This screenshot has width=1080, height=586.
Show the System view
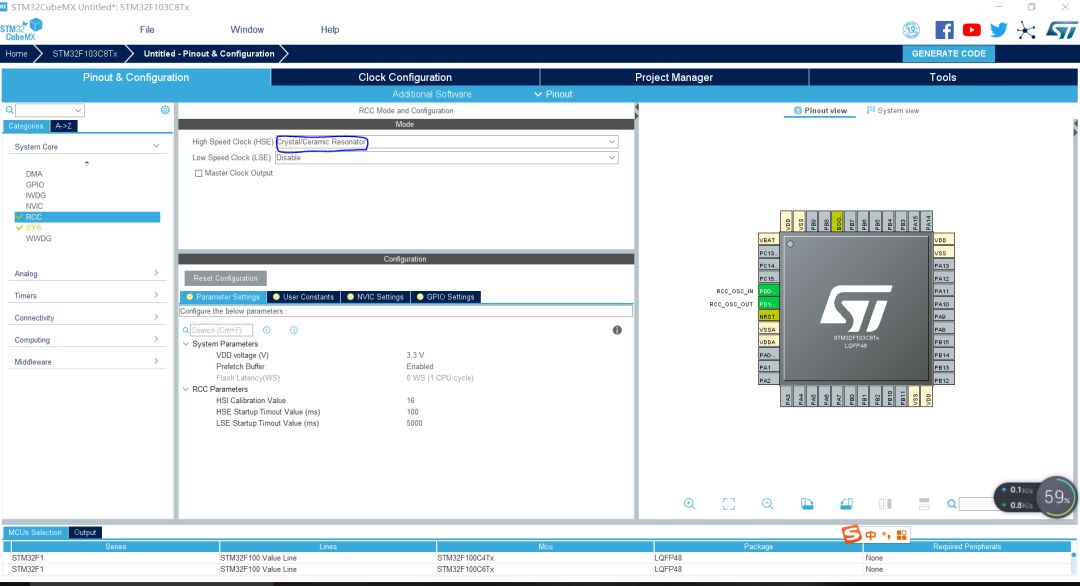point(893,110)
